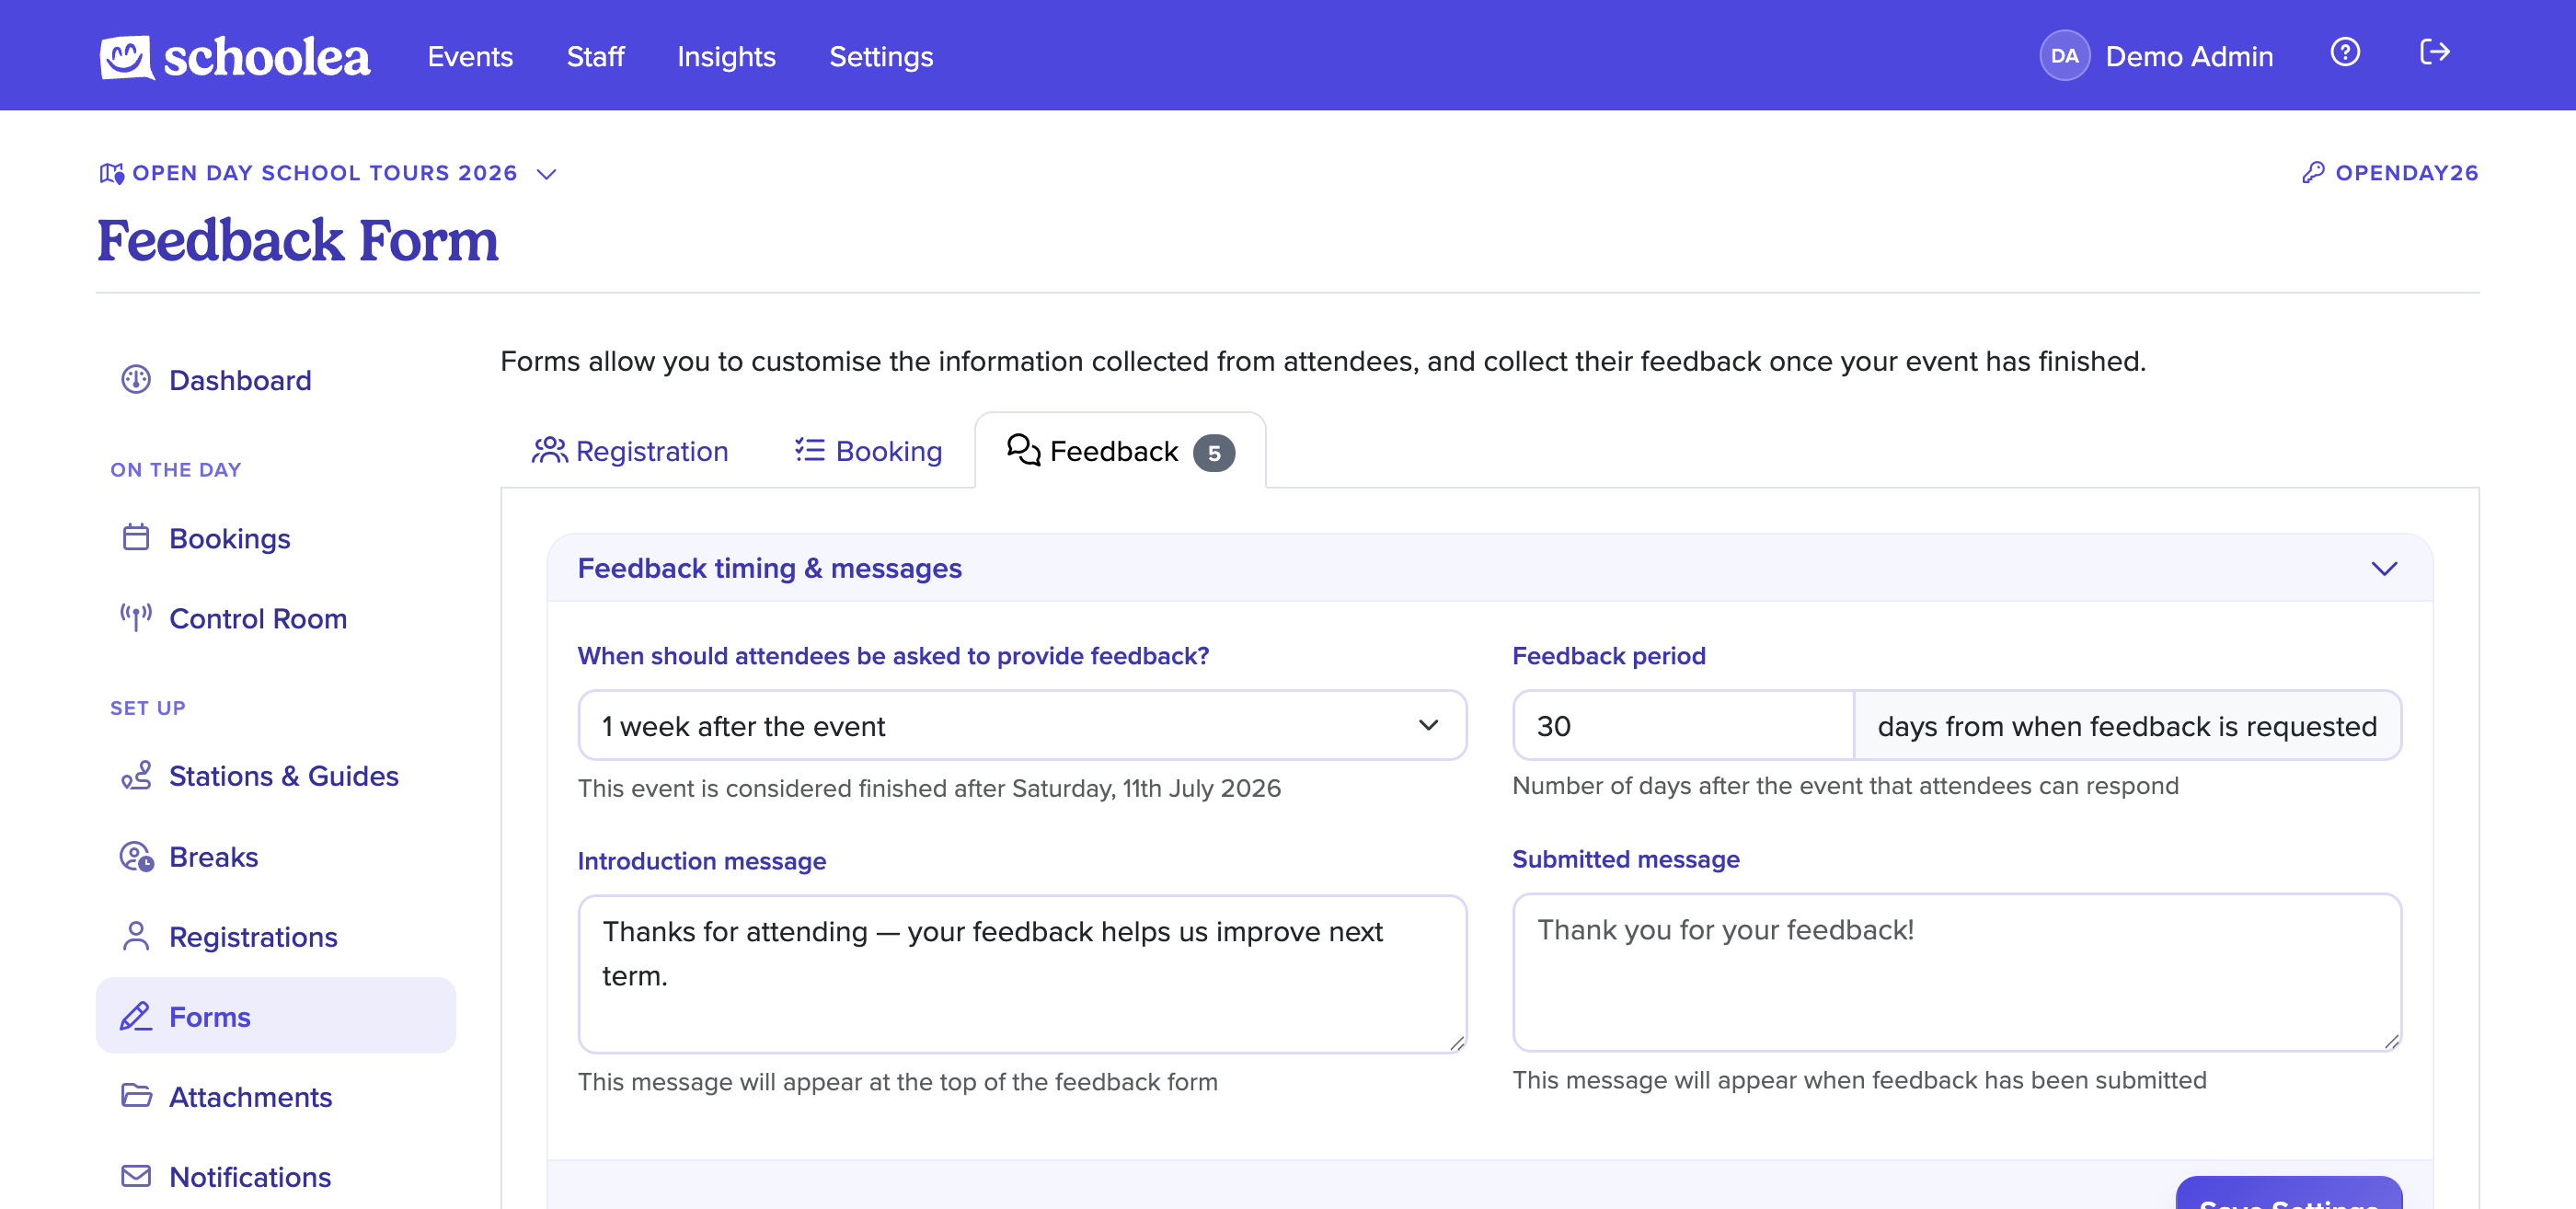
Task: Click the Breaks clock-person icon
Action: click(136, 856)
